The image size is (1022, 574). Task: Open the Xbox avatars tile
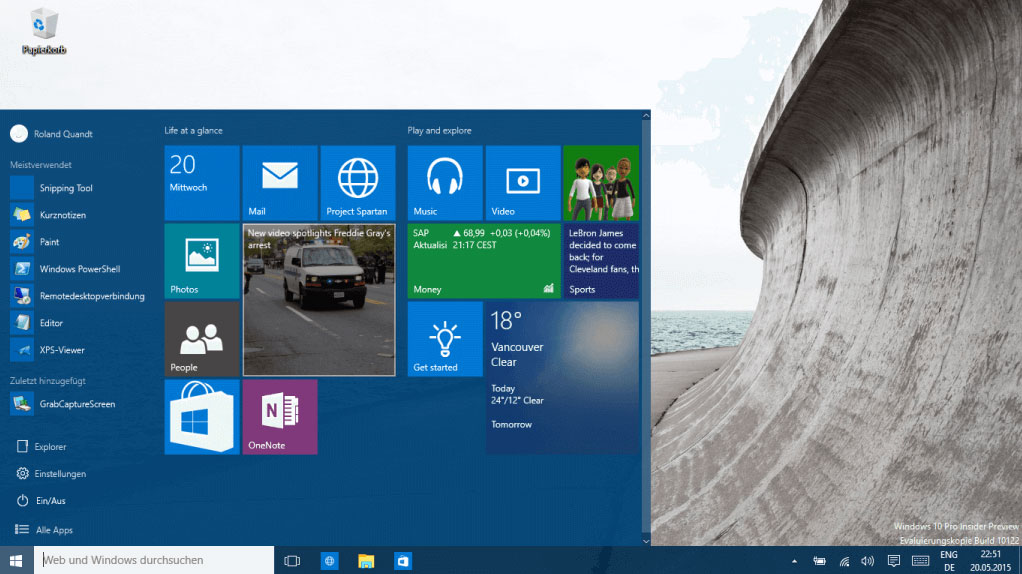(601, 183)
